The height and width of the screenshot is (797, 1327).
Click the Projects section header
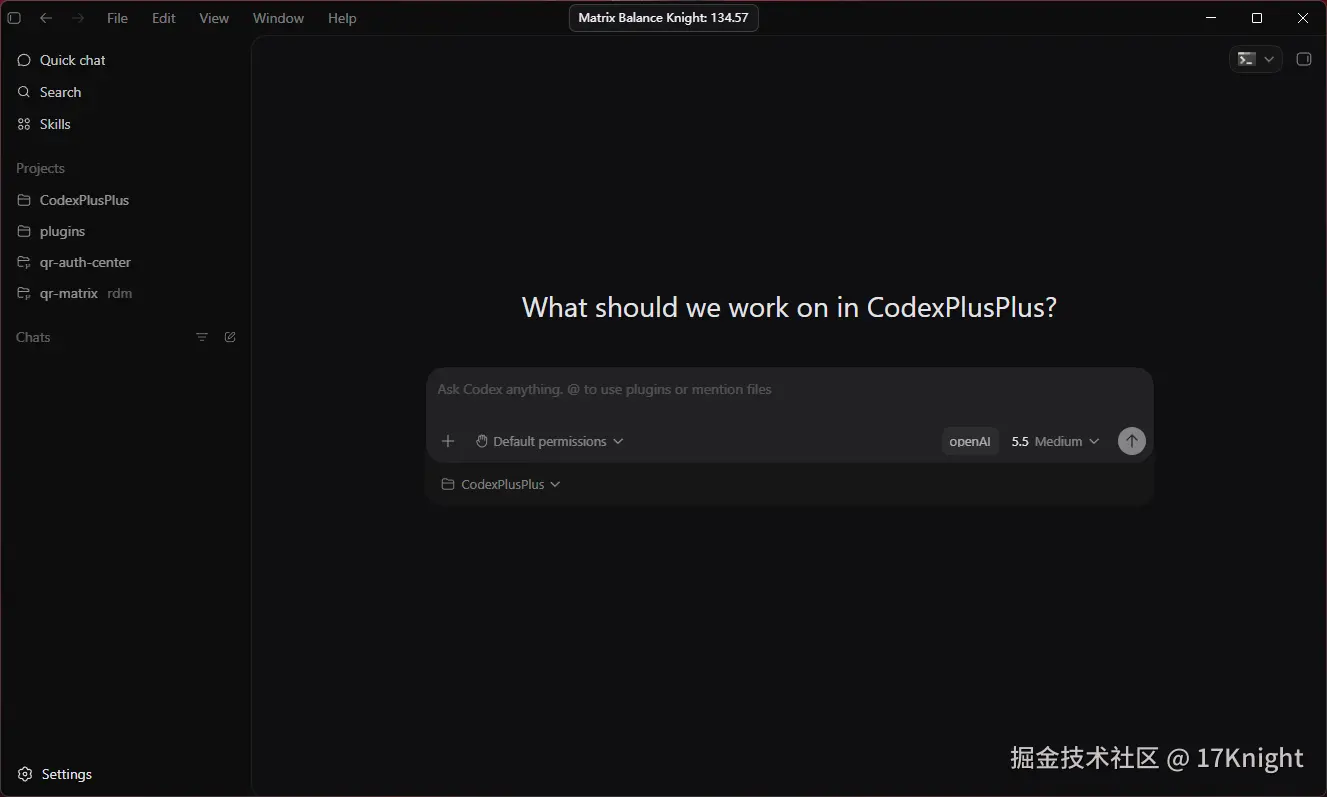(x=40, y=168)
